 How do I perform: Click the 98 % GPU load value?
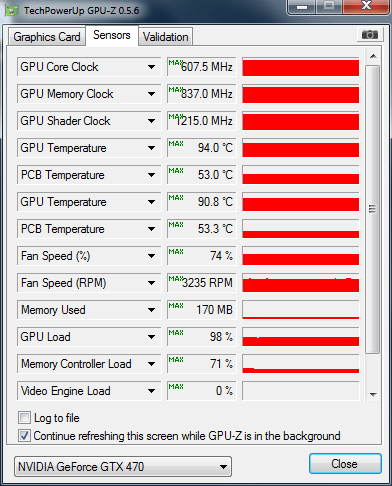(202, 337)
